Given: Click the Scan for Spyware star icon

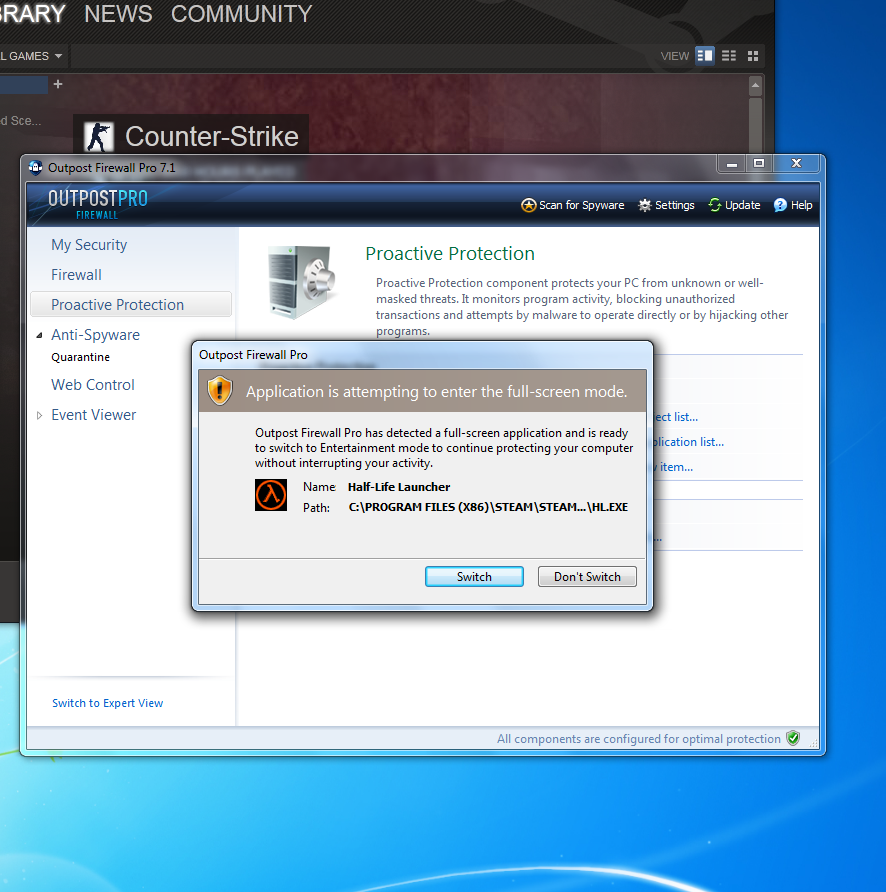Looking at the screenshot, I should 529,205.
